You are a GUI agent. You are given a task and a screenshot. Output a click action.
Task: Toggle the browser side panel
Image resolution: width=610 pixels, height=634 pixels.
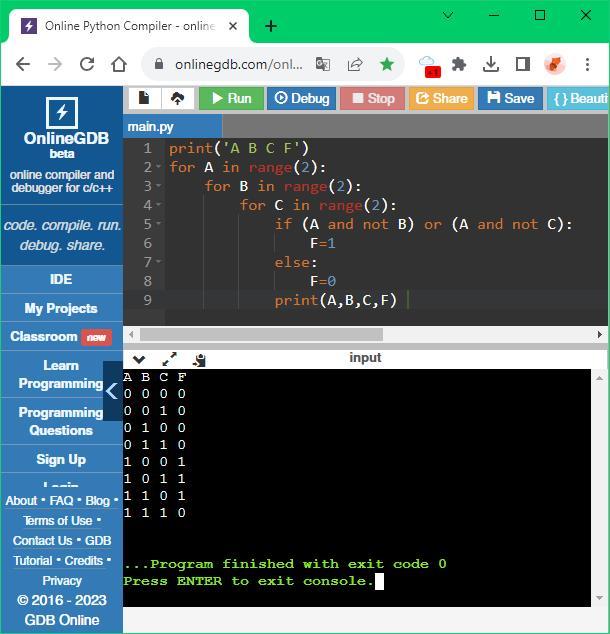click(523, 64)
